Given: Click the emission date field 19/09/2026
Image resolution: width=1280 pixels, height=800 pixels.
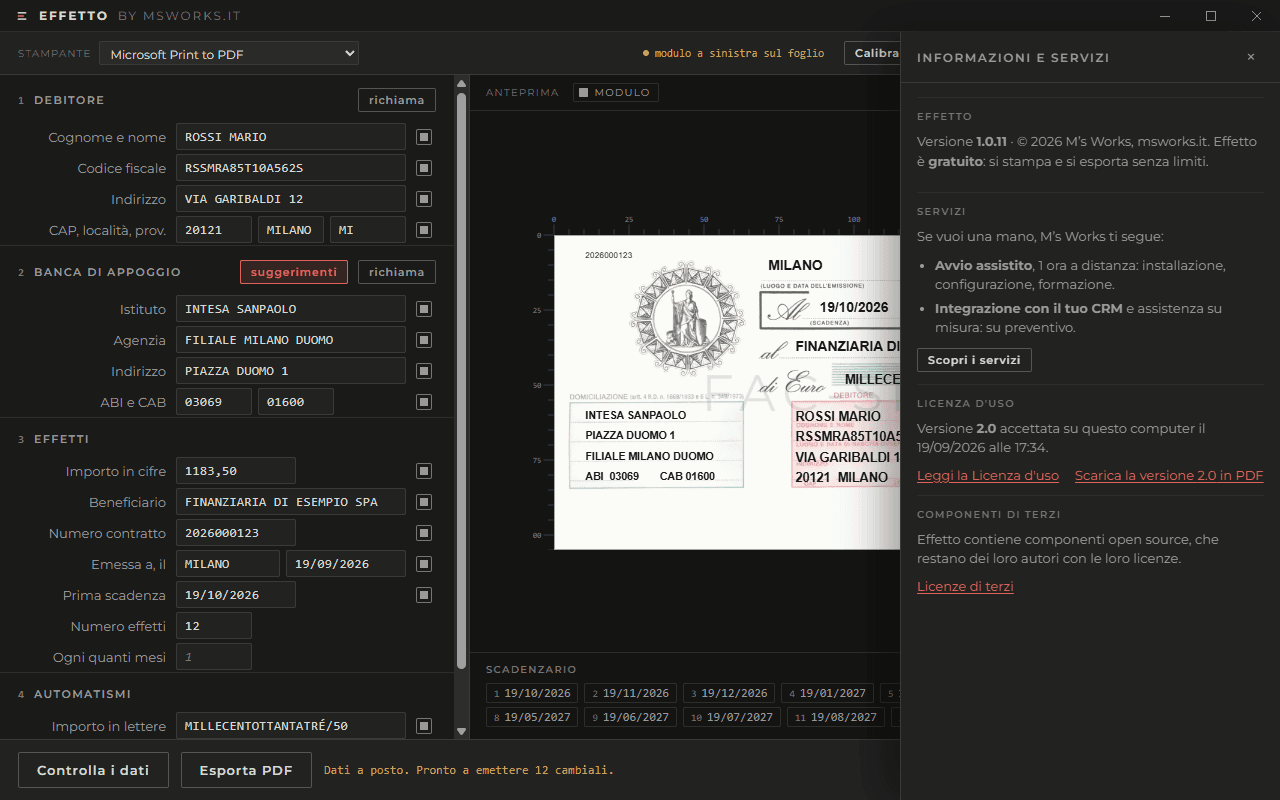Looking at the screenshot, I should tap(346, 564).
